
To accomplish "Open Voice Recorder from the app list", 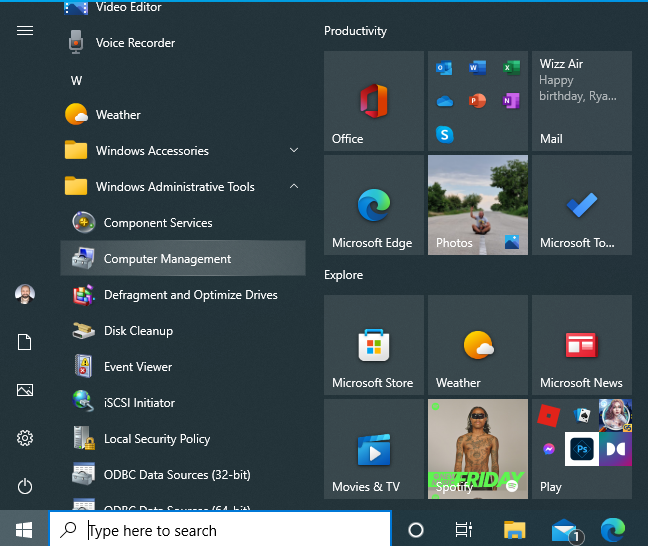I will pos(183,43).
